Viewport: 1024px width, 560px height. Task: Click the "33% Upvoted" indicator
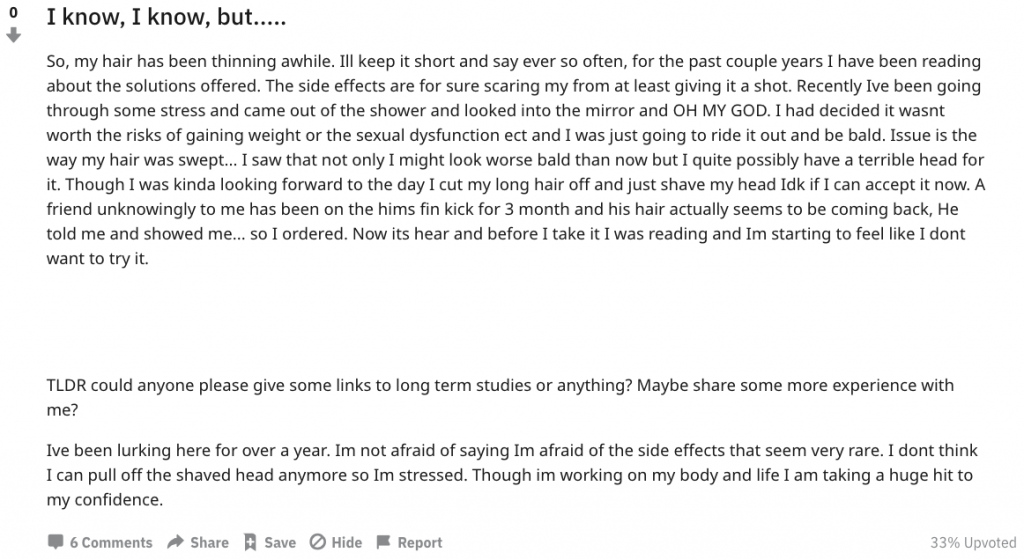972,542
